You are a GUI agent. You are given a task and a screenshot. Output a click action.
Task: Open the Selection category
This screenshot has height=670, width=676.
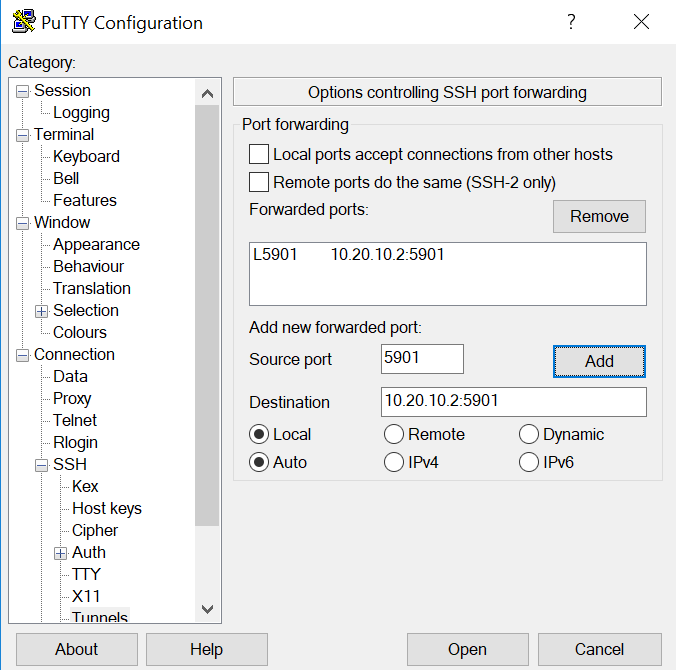tap(86, 310)
